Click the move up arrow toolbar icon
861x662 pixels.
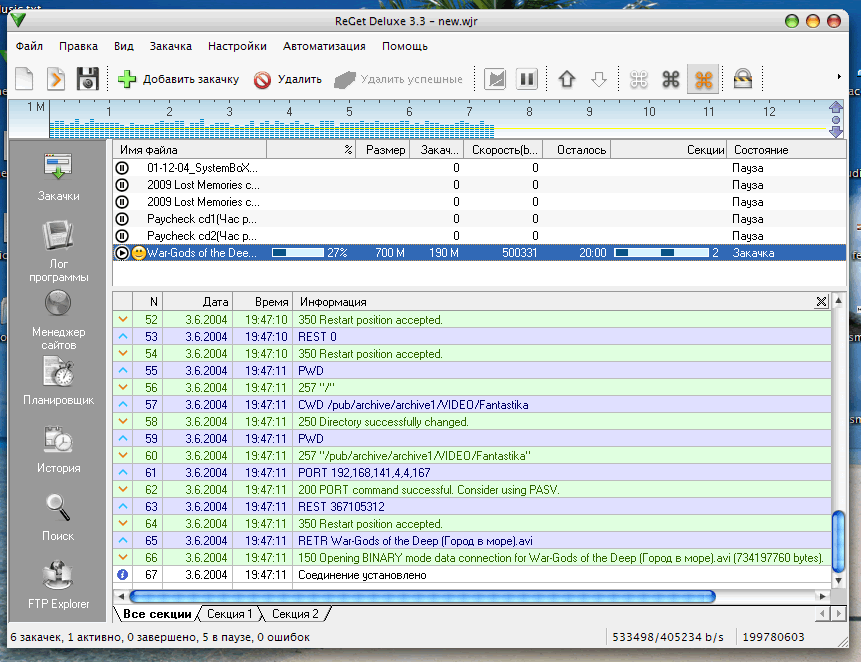click(x=567, y=79)
